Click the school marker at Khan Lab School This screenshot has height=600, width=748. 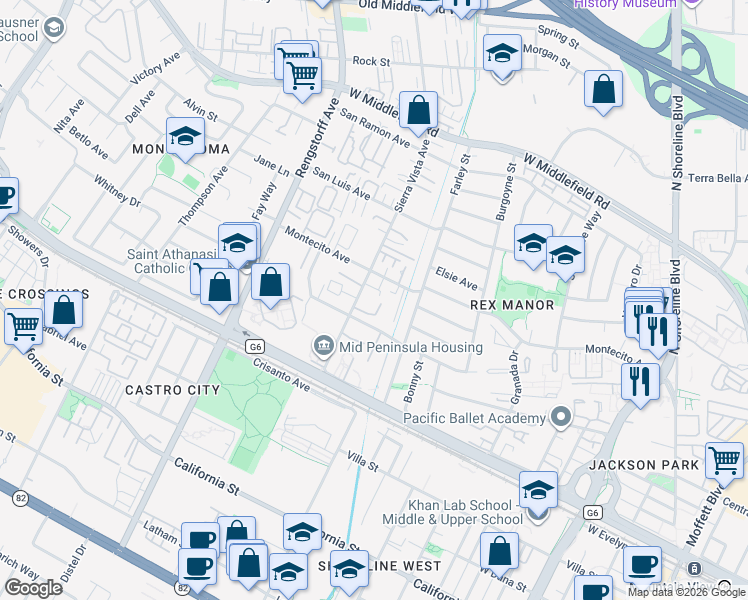tap(538, 491)
